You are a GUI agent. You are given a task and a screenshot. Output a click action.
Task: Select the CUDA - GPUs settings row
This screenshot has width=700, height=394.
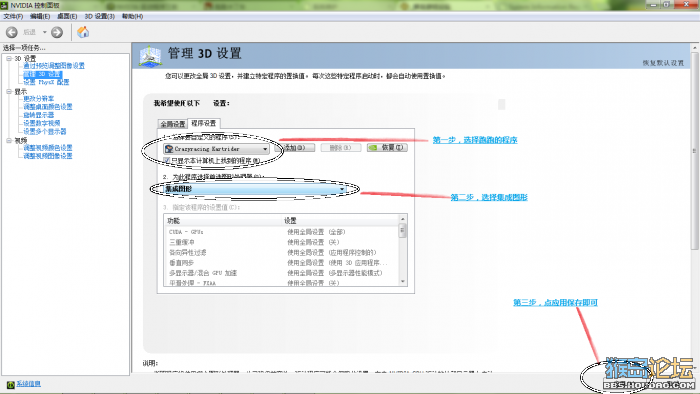(281, 232)
